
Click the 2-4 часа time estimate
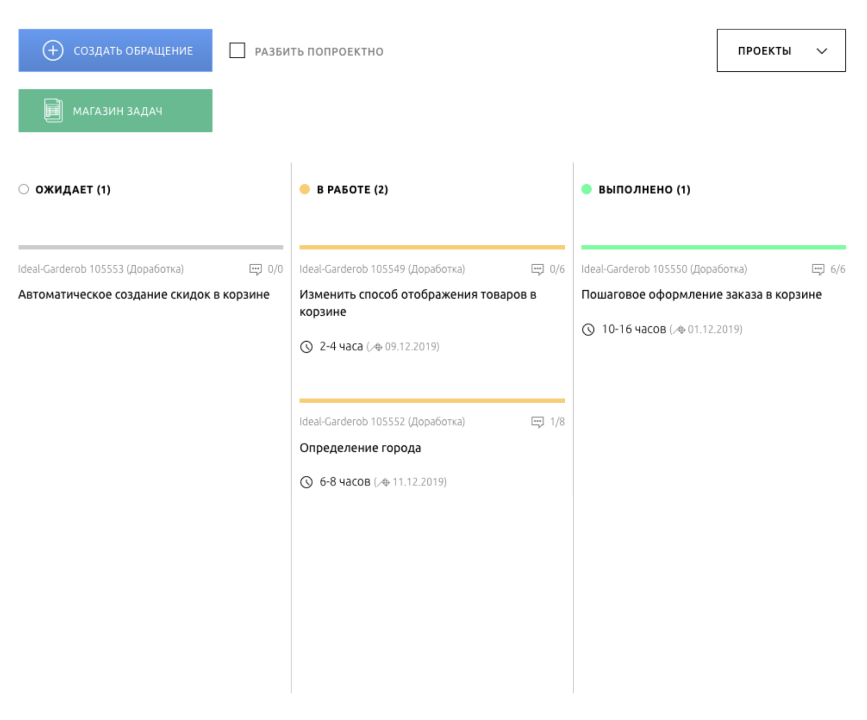pyautogui.click(x=341, y=346)
